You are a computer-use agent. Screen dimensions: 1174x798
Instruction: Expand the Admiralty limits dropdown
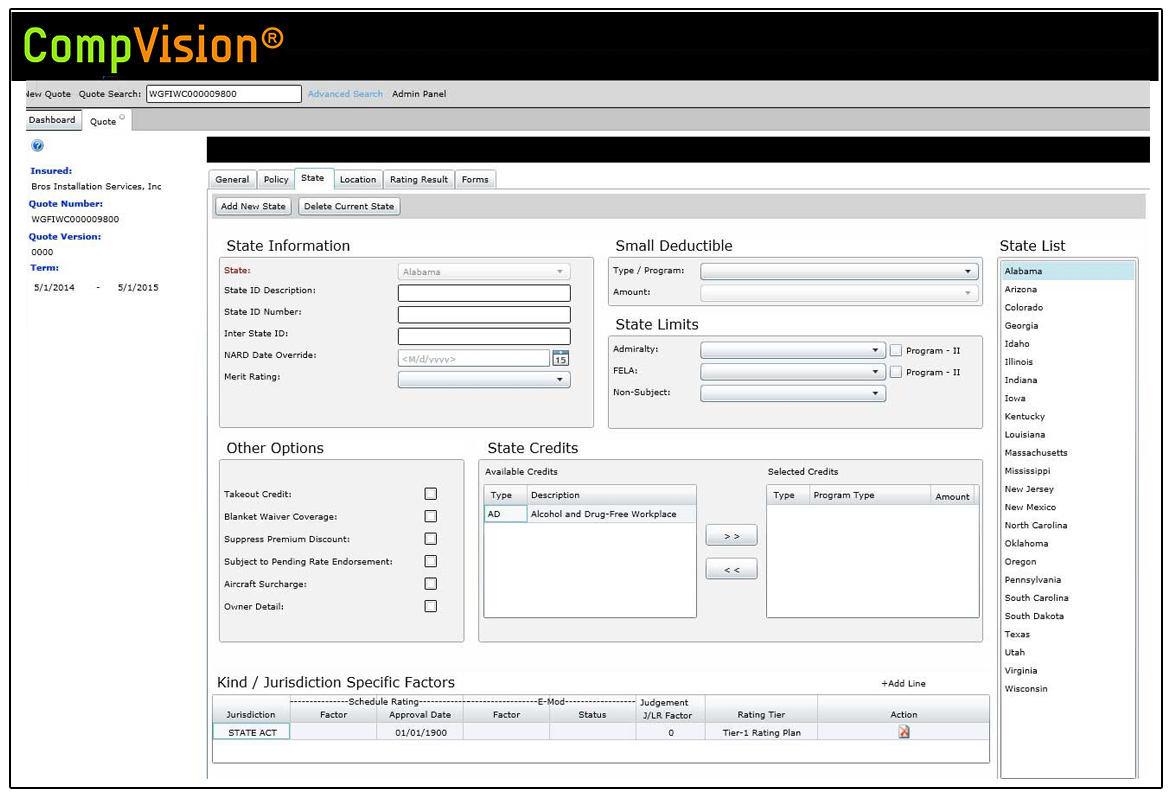click(x=793, y=350)
